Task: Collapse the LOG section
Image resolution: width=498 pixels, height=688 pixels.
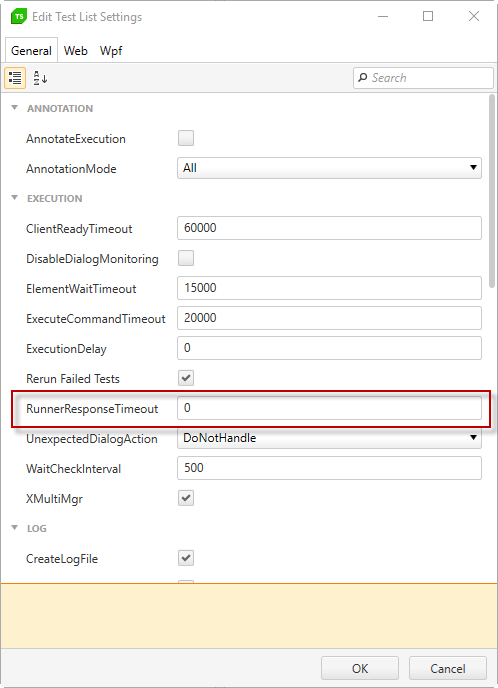Action: (14, 528)
